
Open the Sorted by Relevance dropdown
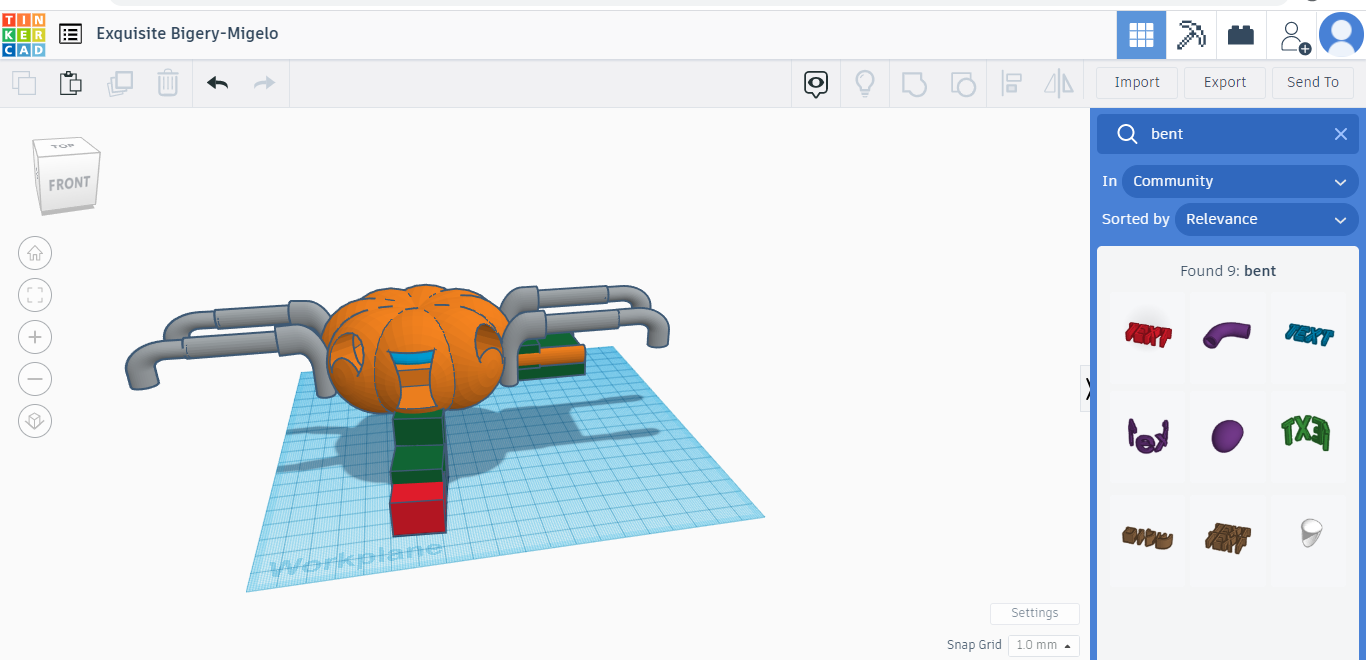point(1266,219)
